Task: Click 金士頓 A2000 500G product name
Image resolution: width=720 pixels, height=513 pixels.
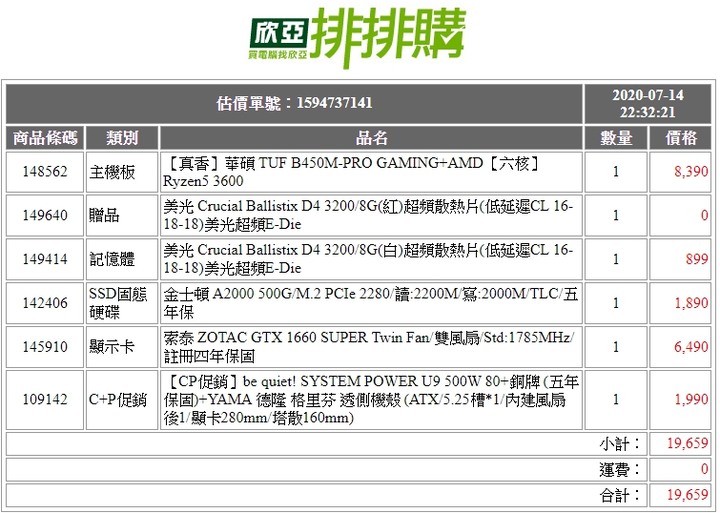Action: tap(371, 303)
